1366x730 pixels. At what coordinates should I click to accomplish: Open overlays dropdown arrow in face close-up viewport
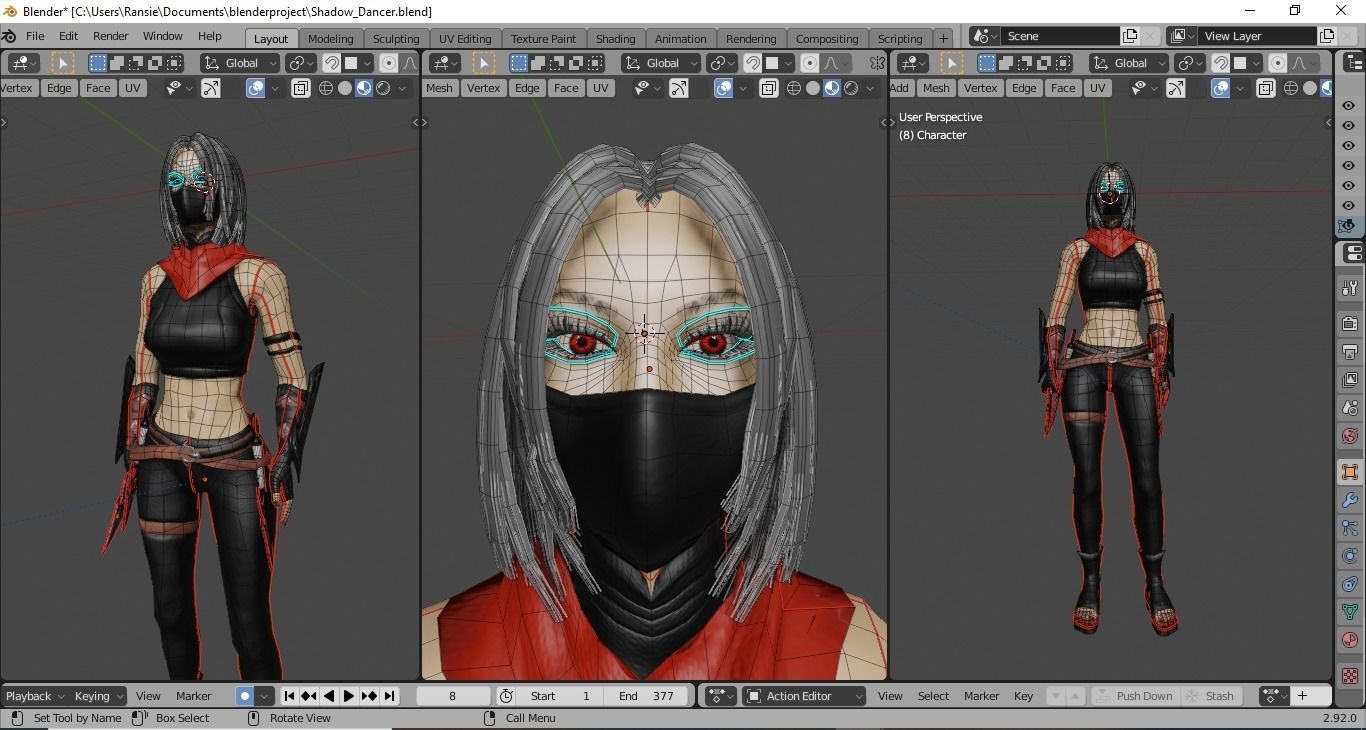pos(742,88)
